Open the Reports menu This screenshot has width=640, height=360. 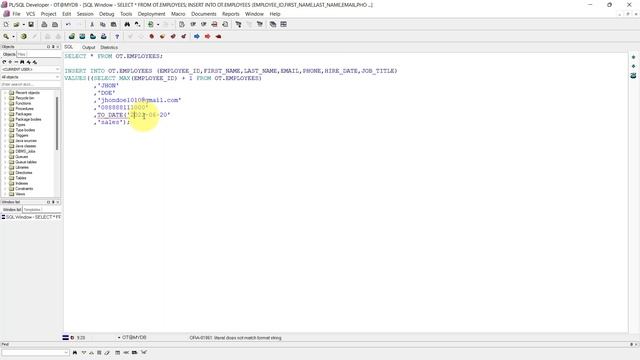tap(231, 14)
